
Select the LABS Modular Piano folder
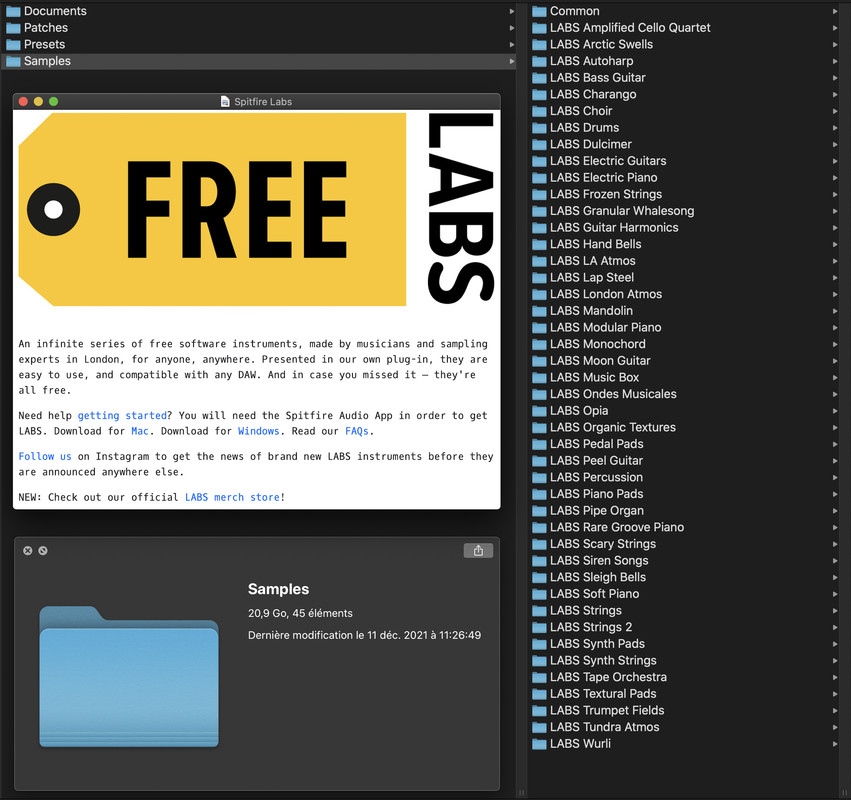click(x=685, y=328)
